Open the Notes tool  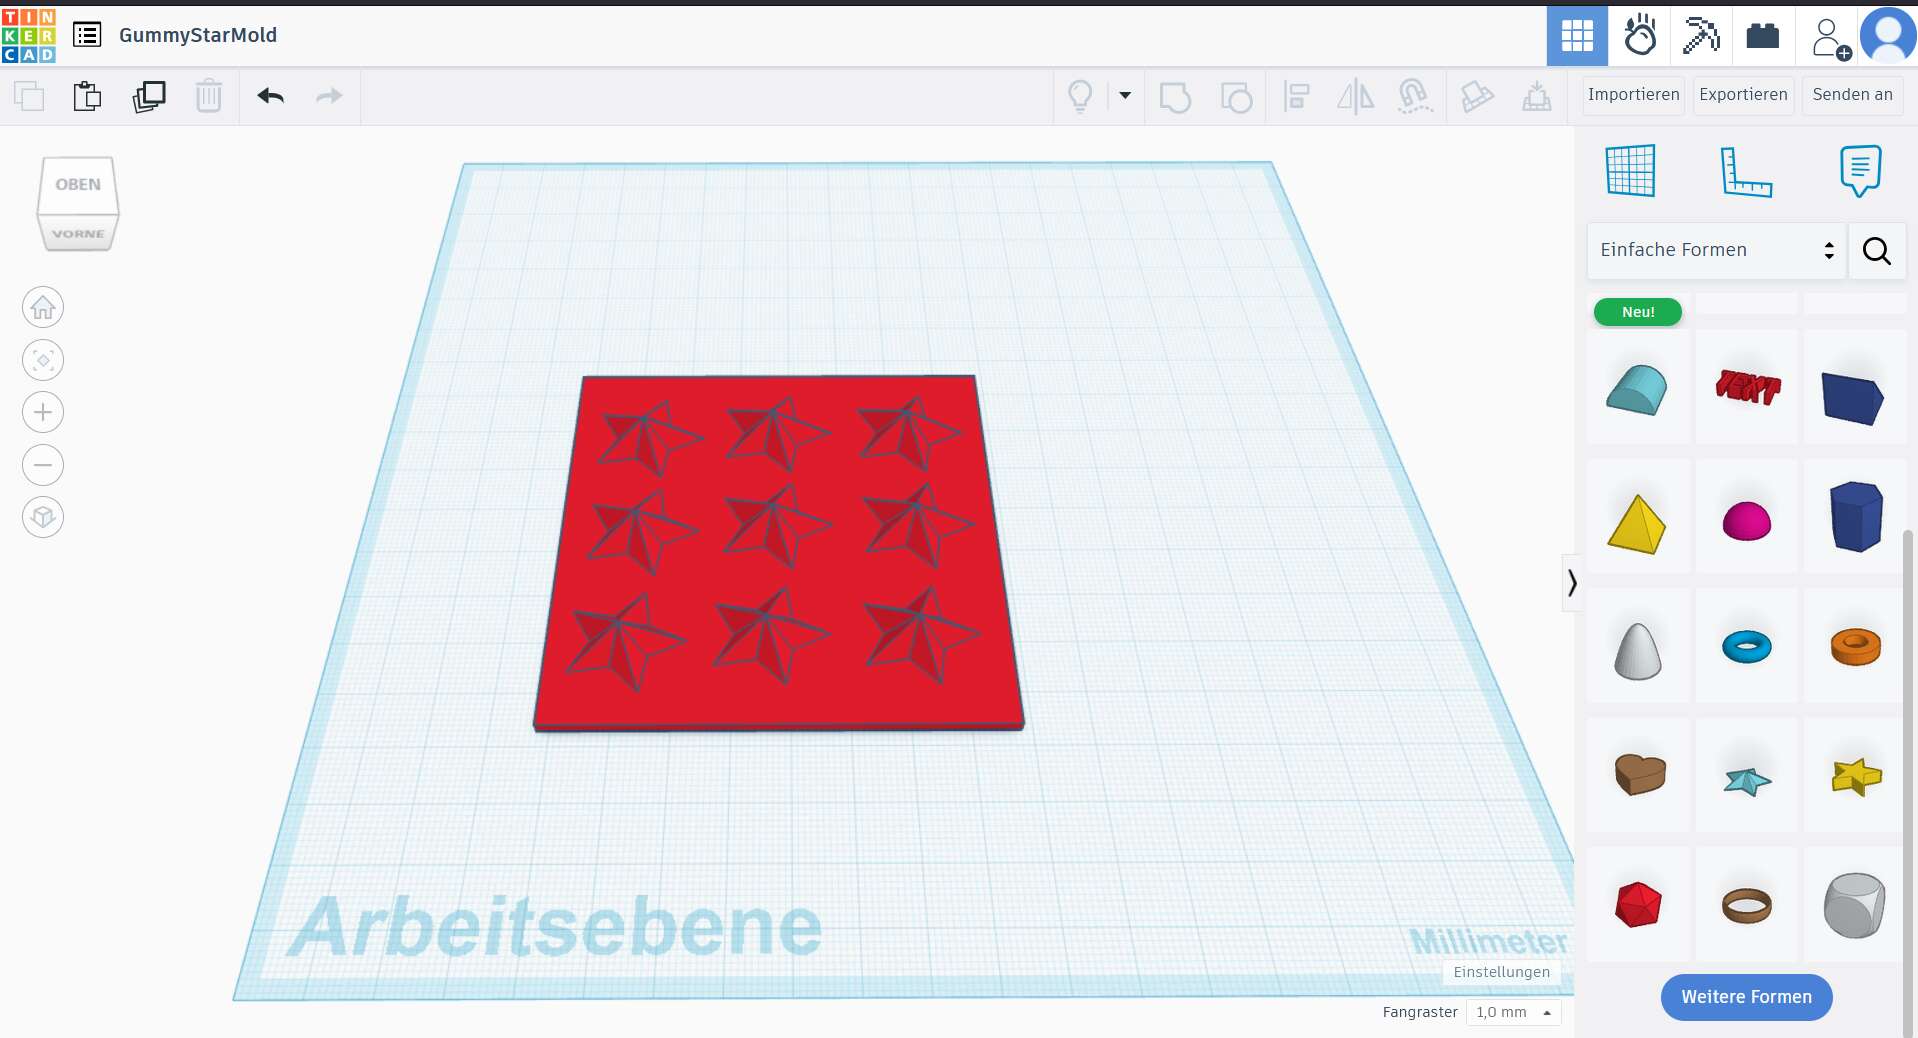click(x=1860, y=171)
